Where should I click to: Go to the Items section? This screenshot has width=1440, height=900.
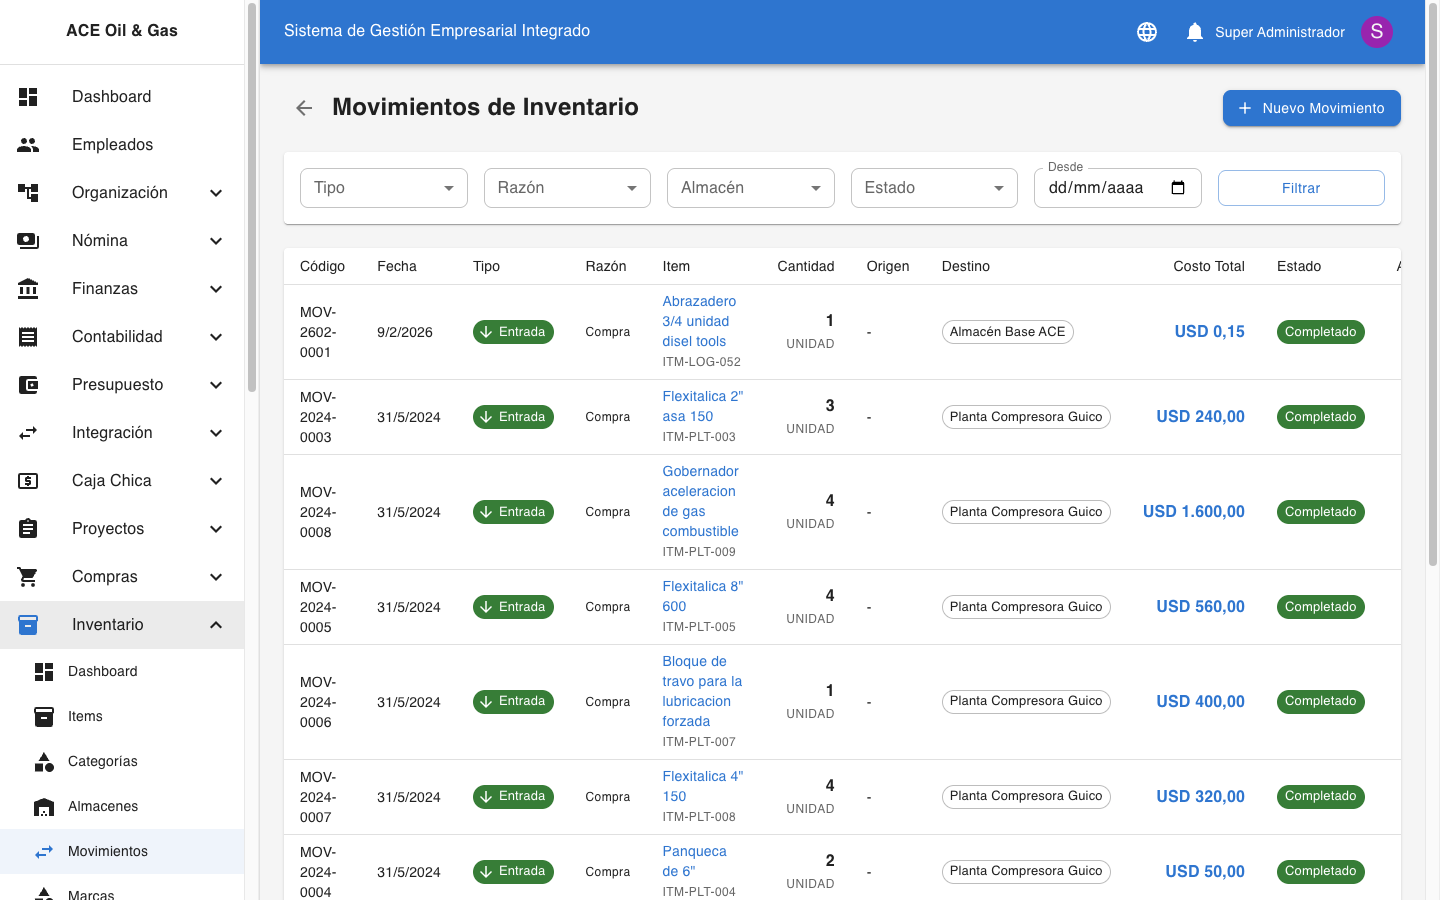point(86,716)
